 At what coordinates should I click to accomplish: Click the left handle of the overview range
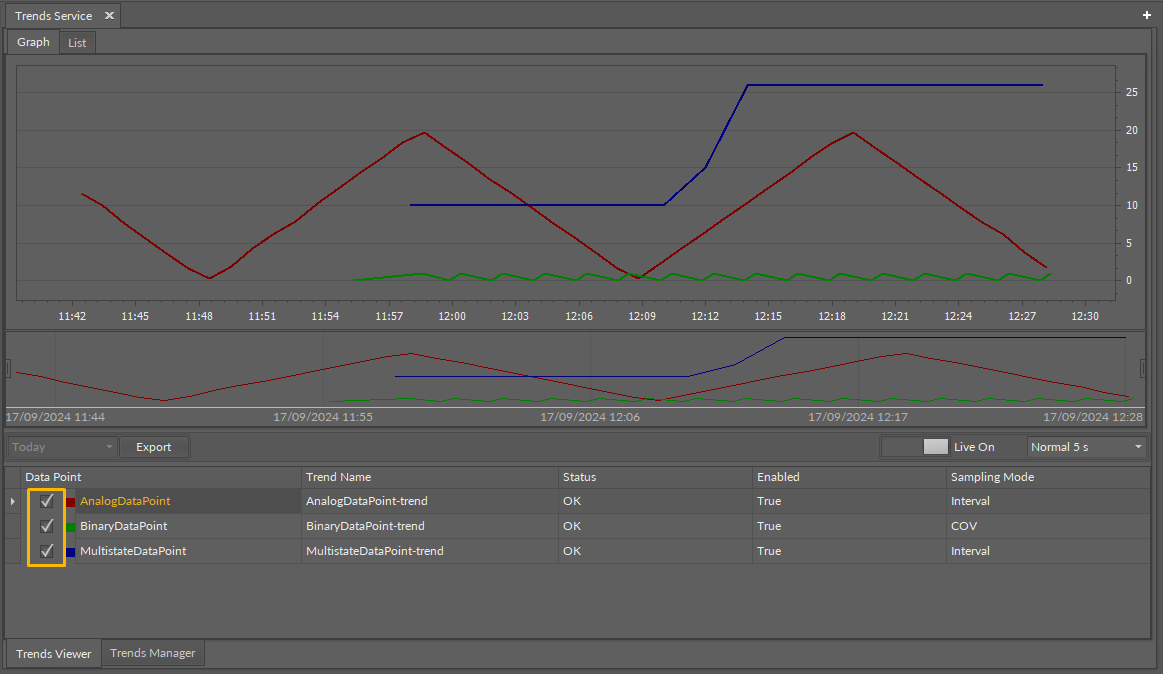[9, 369]
